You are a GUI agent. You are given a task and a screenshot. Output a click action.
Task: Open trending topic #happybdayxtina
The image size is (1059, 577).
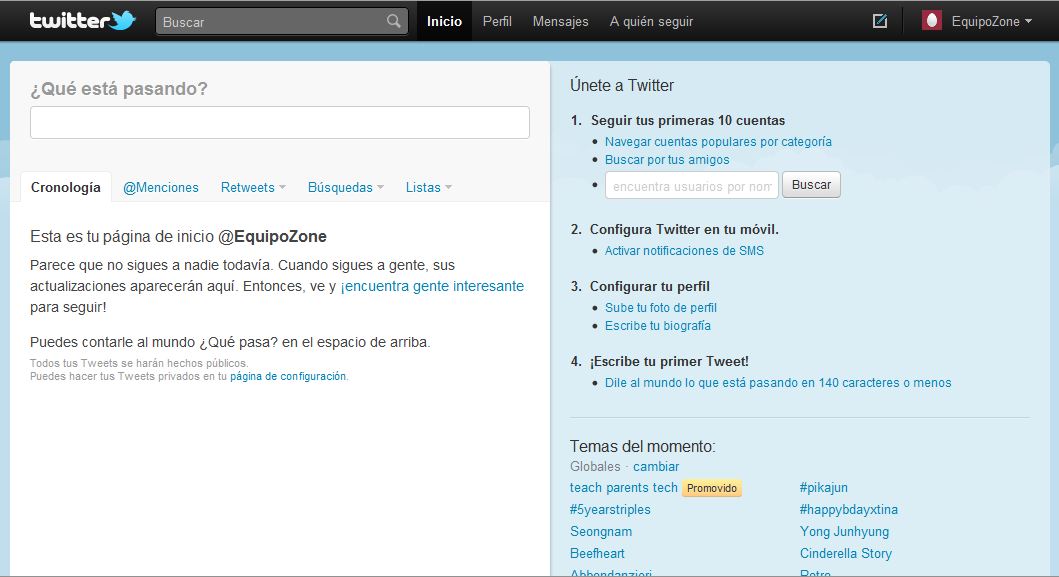tap(848, 509)
